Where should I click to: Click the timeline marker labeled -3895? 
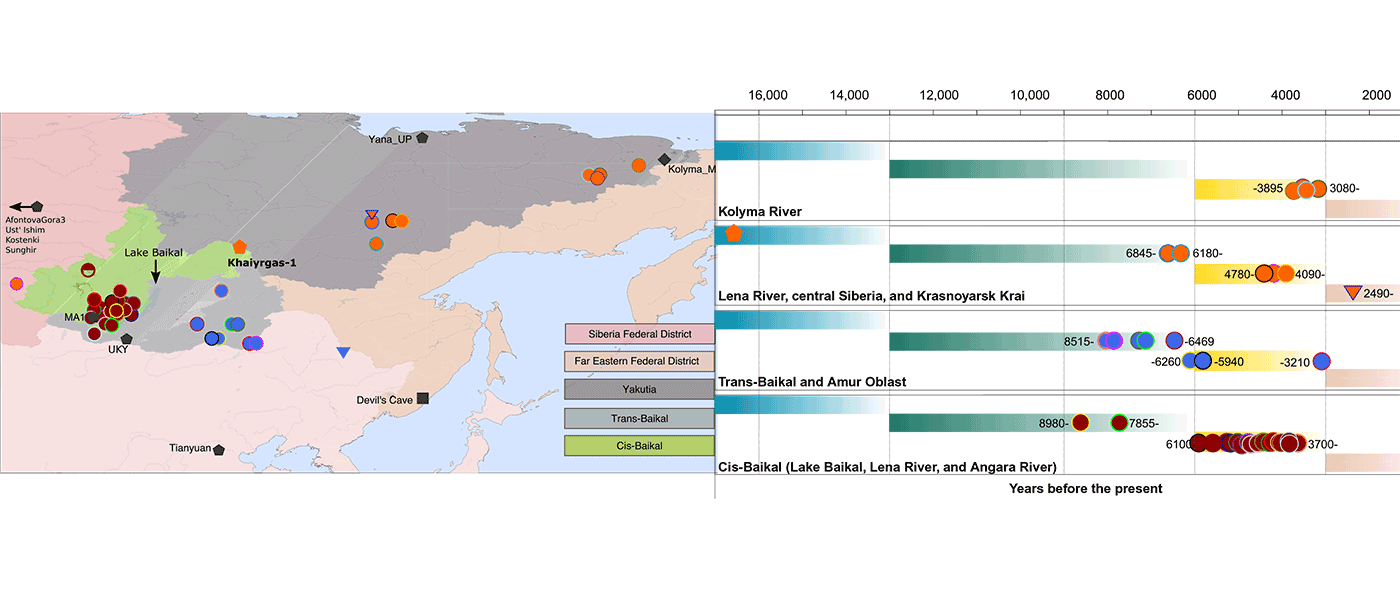coord(1293,190)
